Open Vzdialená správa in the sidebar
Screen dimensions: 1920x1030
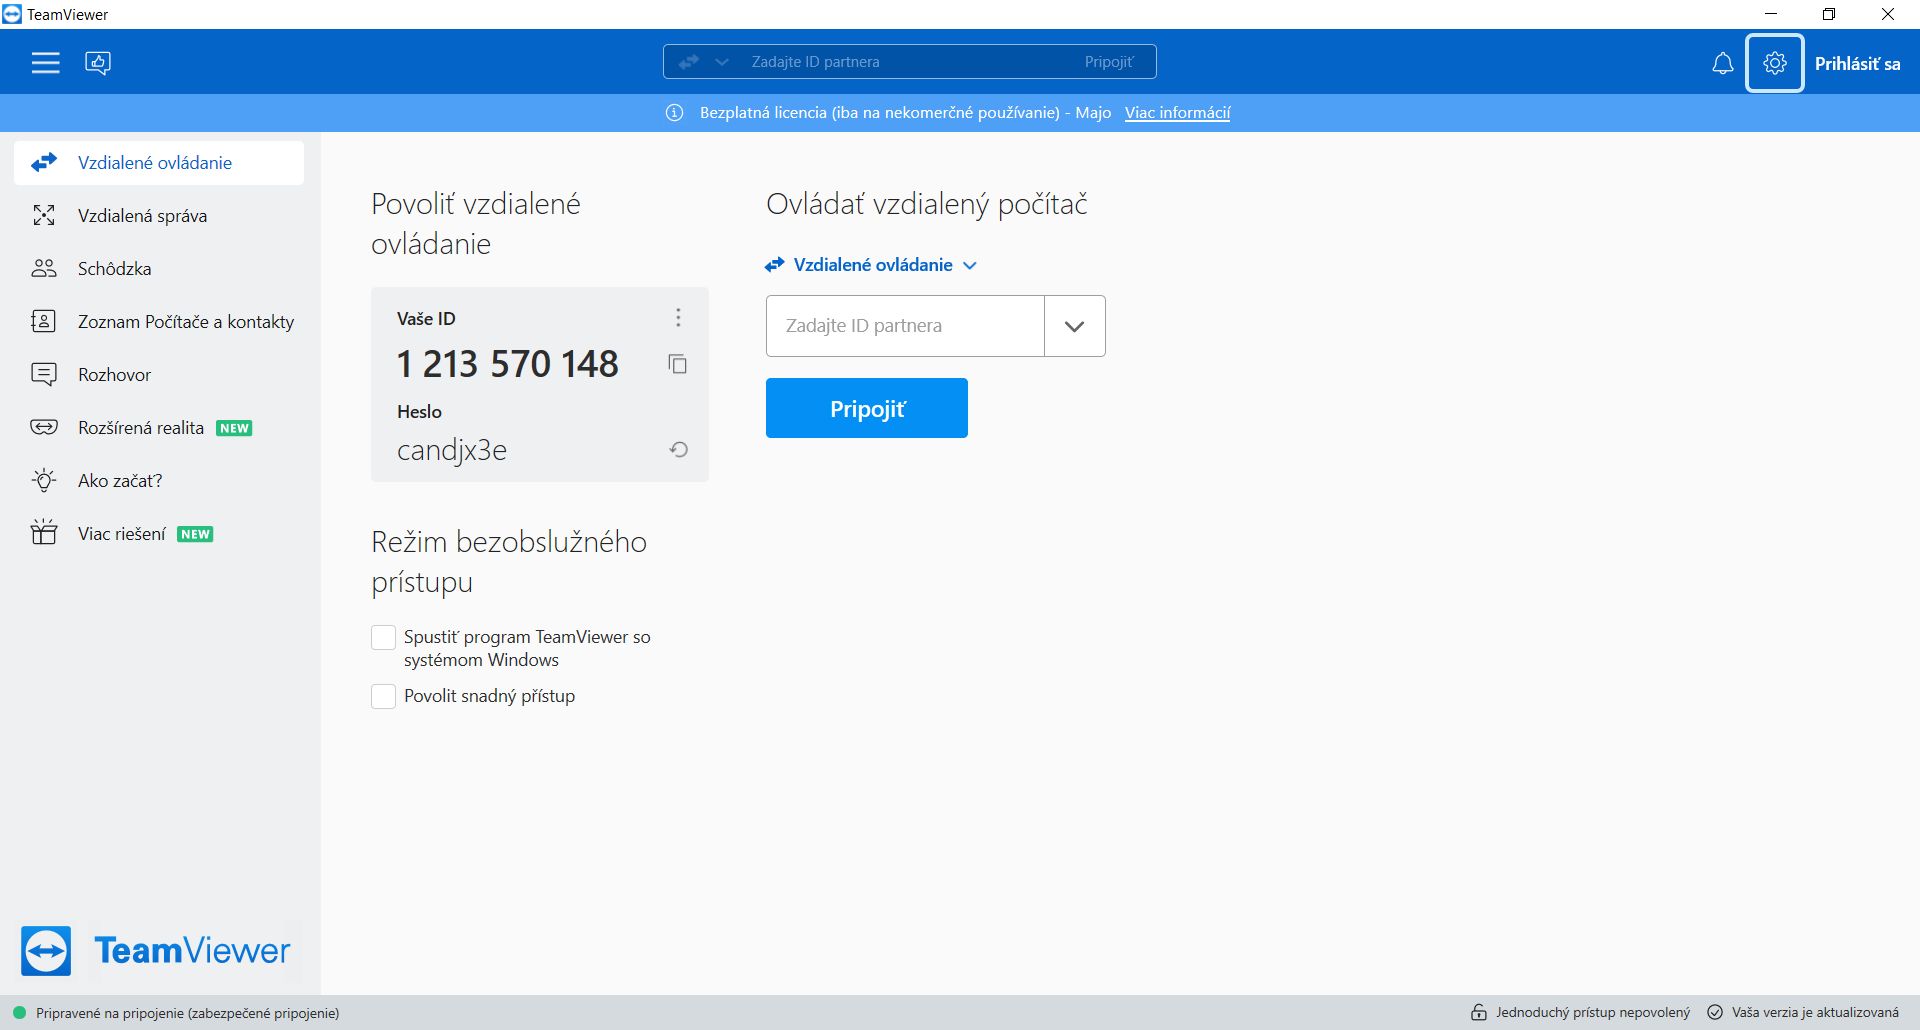159,216
